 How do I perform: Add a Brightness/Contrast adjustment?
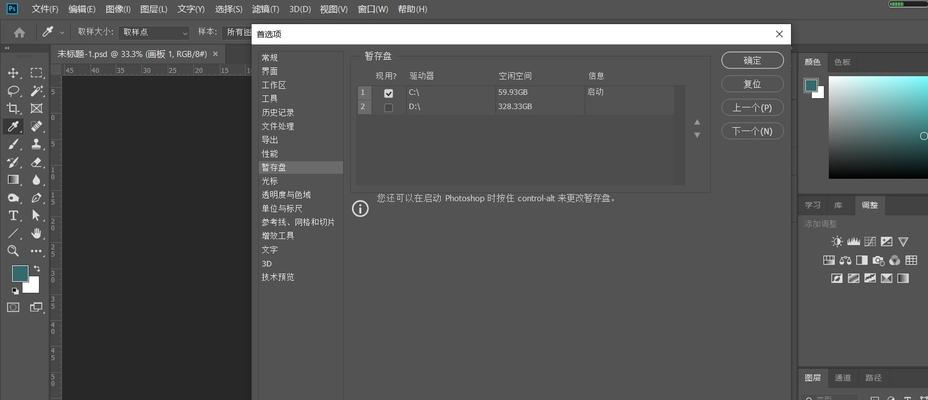coord(837,241)
